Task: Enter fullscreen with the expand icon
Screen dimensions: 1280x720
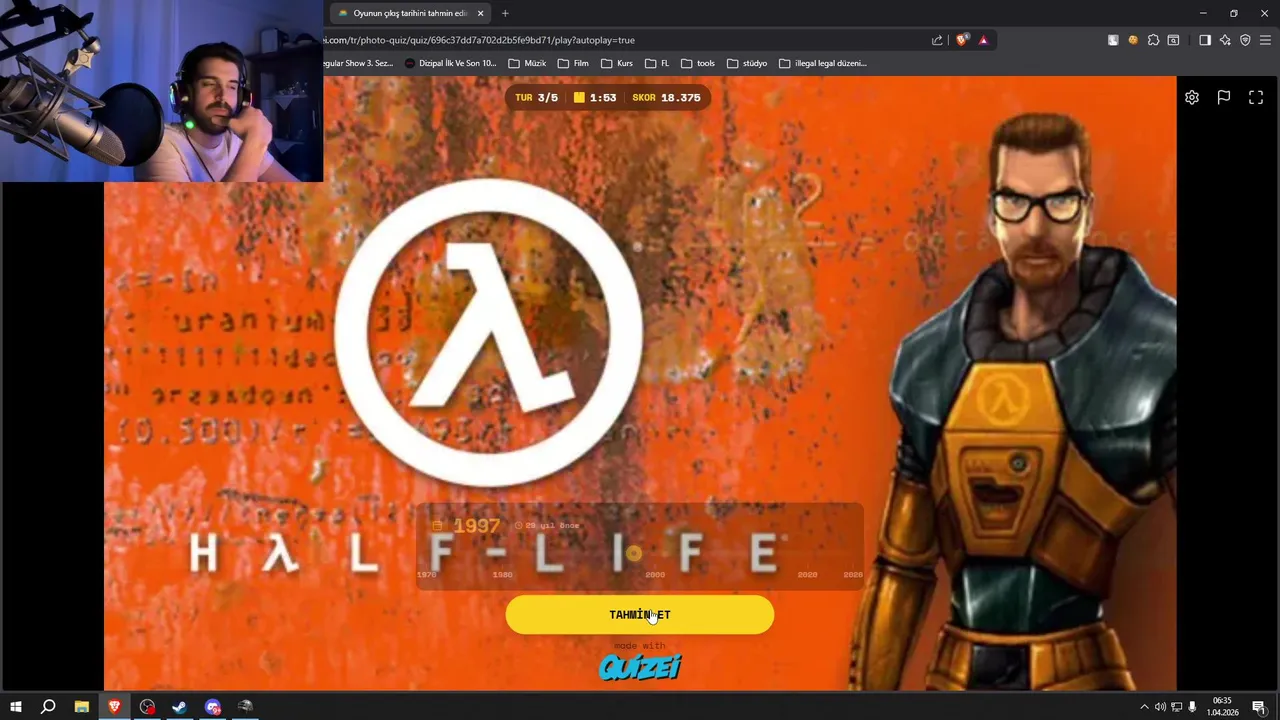Action: click(x=1256, y=97)
